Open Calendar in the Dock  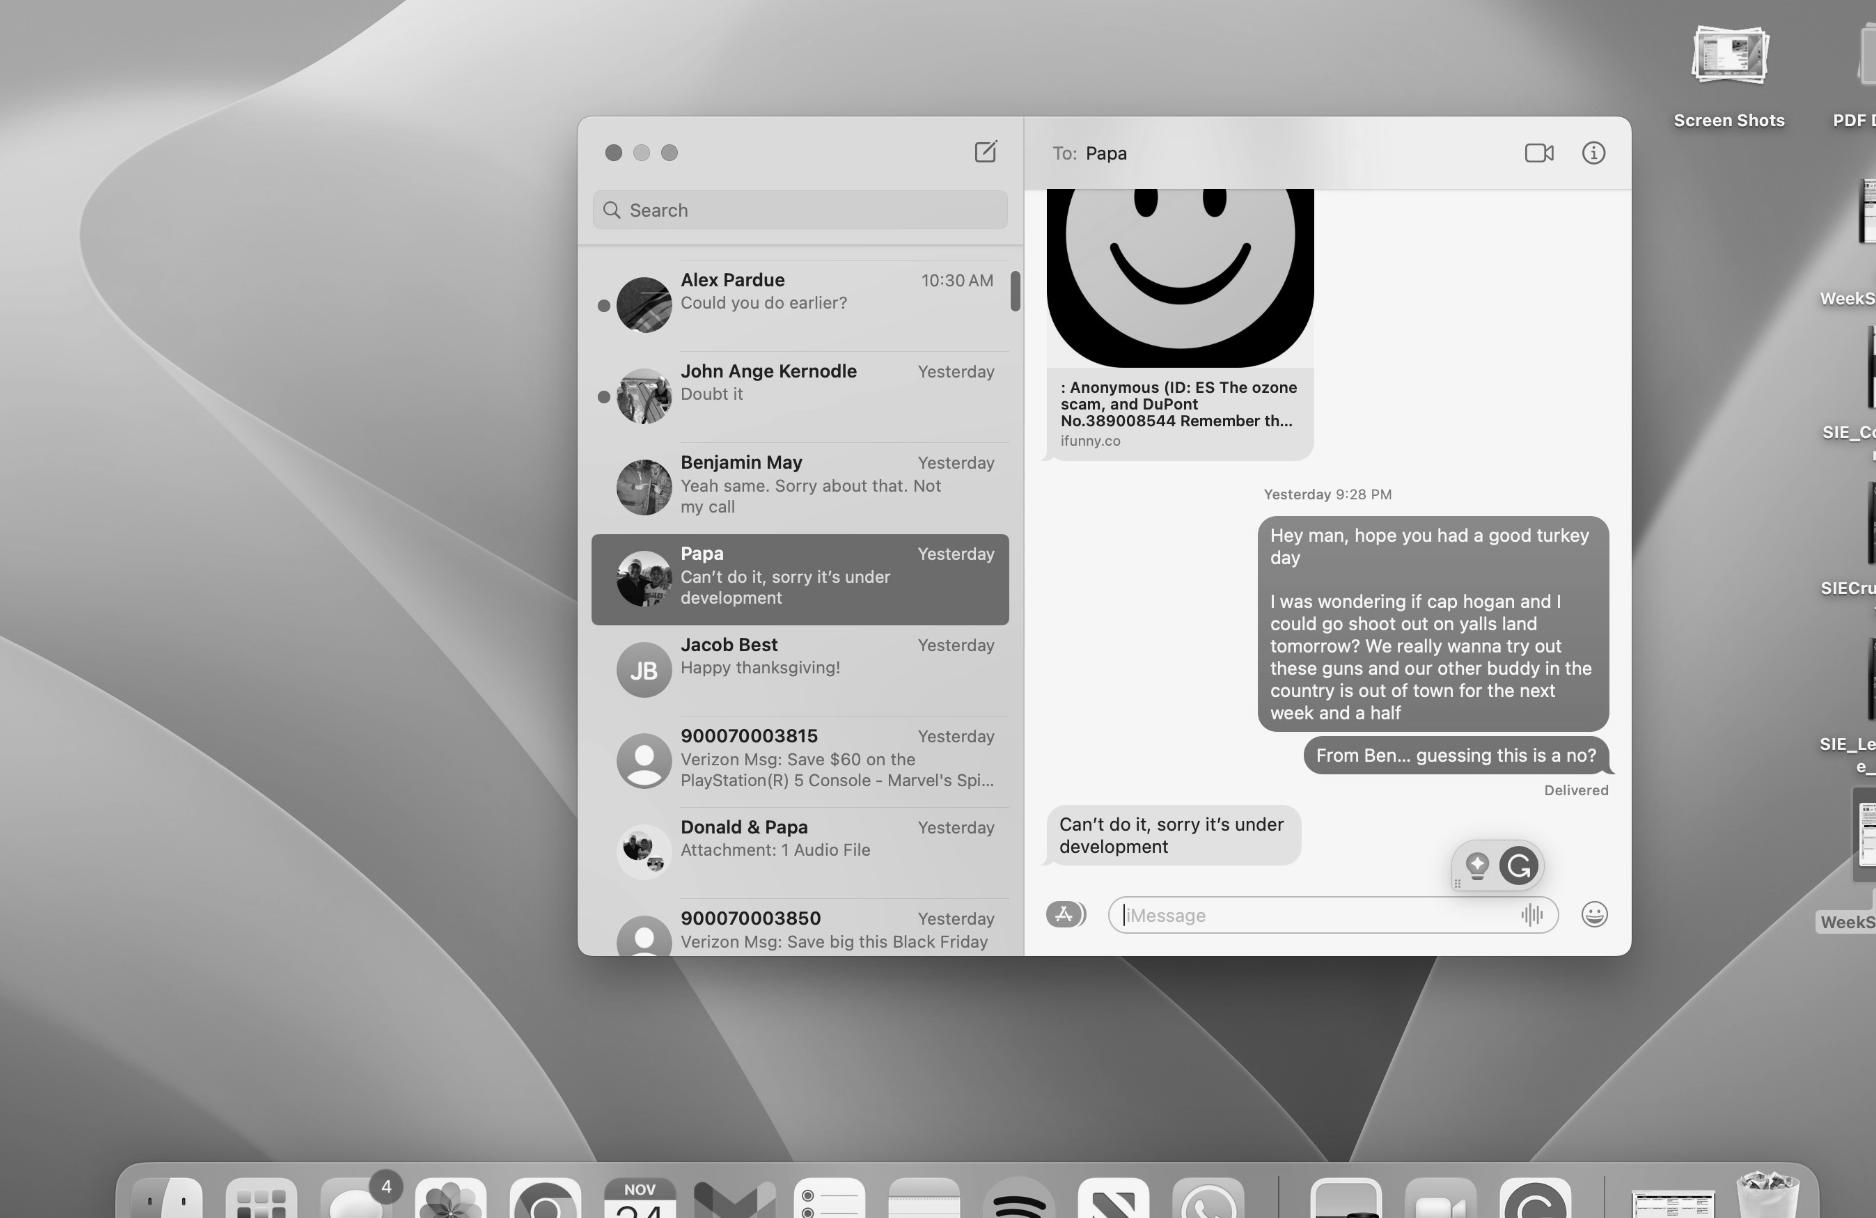pos(640,1198)
